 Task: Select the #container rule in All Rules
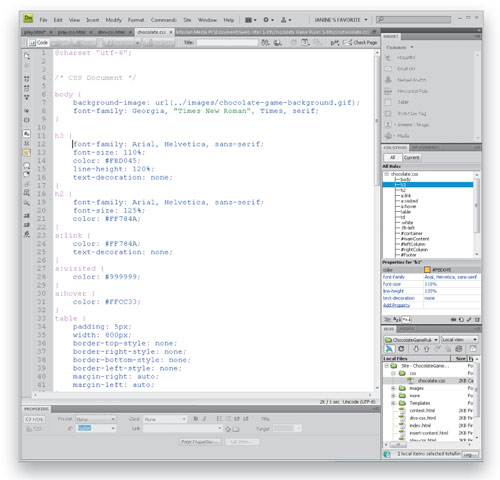[411, 233]
